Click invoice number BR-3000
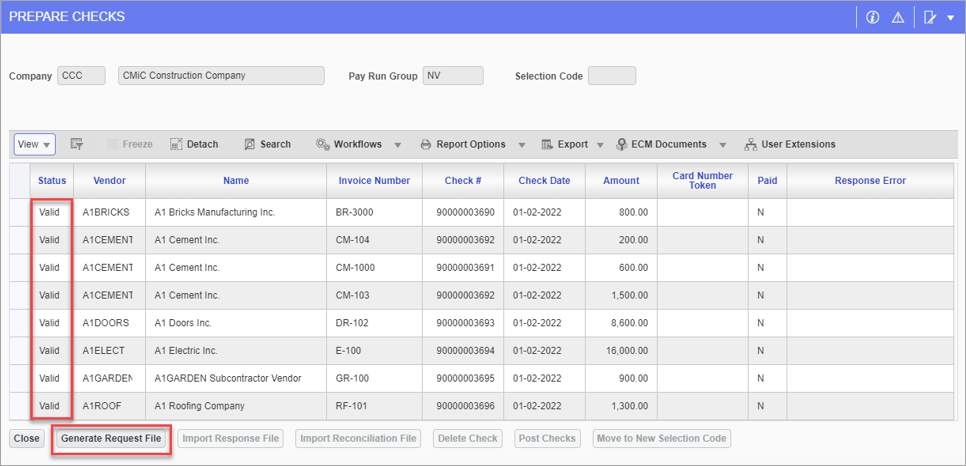Screen dimensions: 966x466 tap(354, 213)
